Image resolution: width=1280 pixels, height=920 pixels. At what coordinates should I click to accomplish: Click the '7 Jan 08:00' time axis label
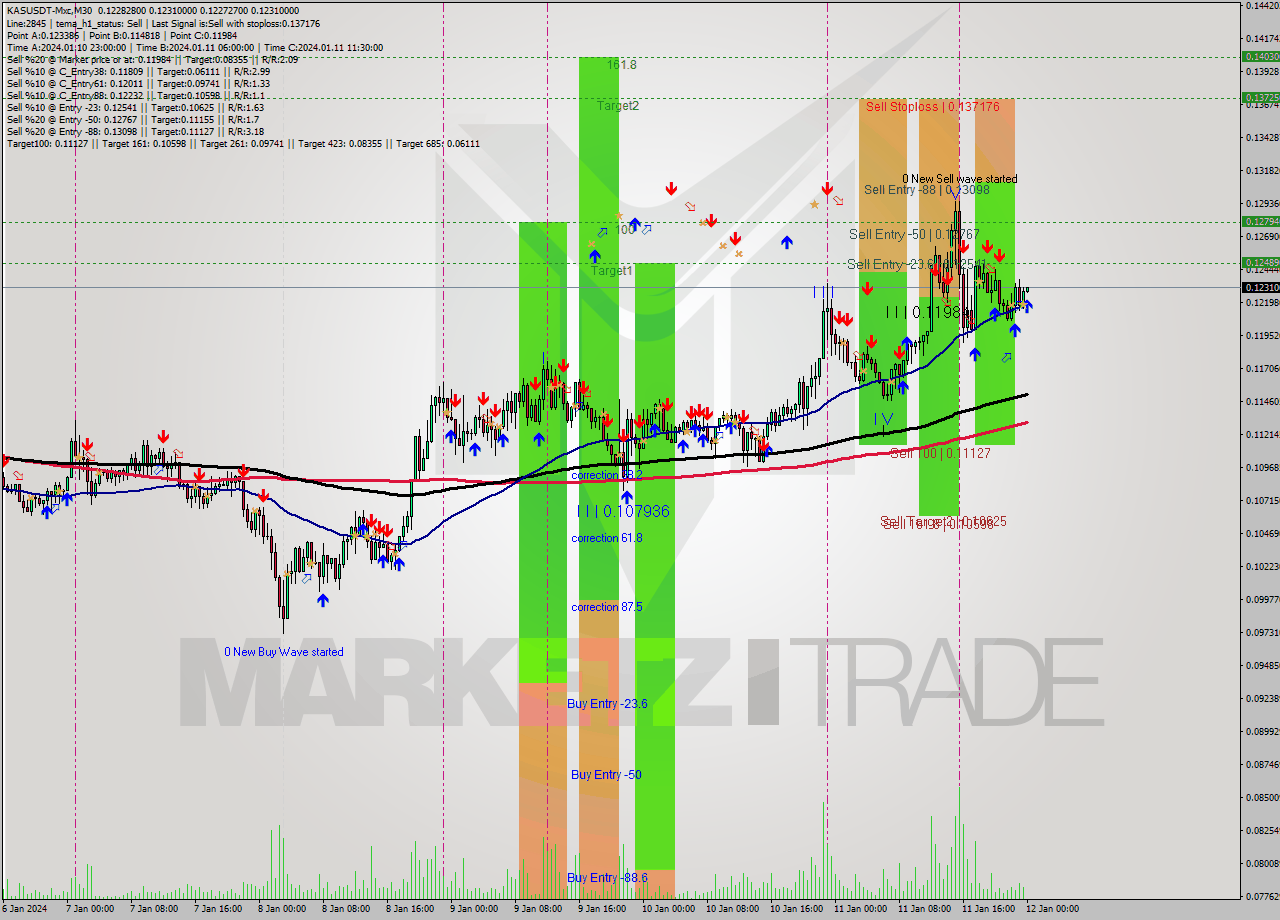pyautogui.click(x=154, y=909)
